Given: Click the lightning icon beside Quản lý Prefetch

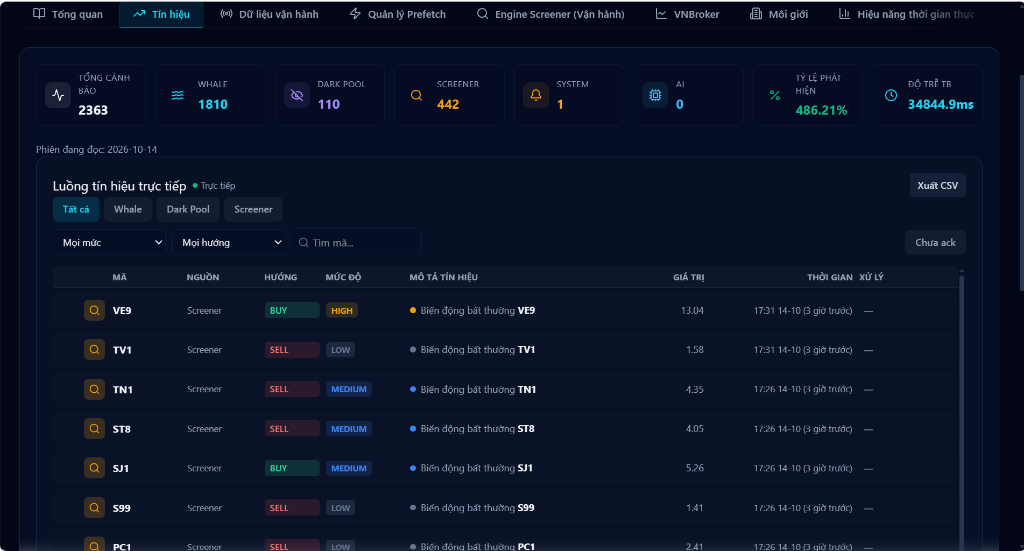Looking at the screenshot, I should [355, 14].
